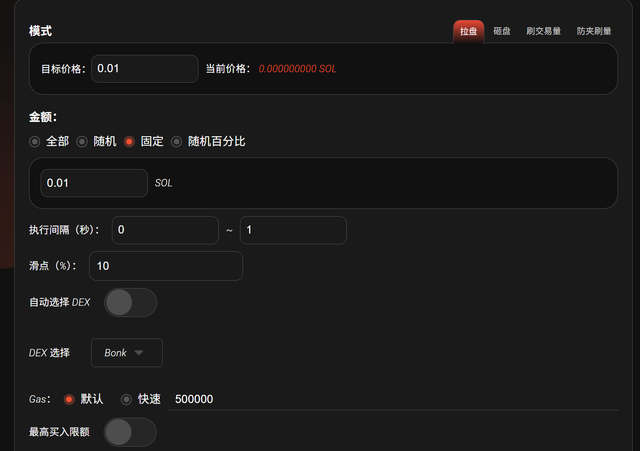The image size is (640, 451).
Task: Click the 目标价格 input field
Action: [x=145, y=69]
